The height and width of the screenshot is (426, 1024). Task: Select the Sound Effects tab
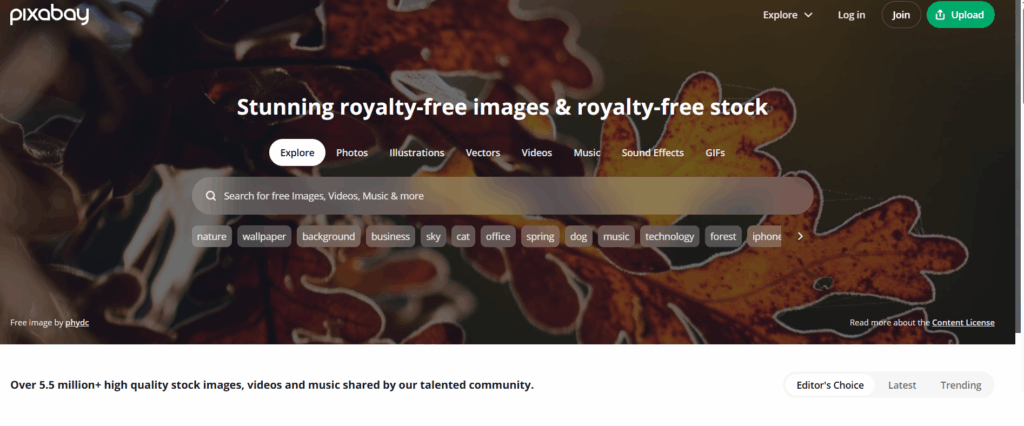click(x=652, y=153)
